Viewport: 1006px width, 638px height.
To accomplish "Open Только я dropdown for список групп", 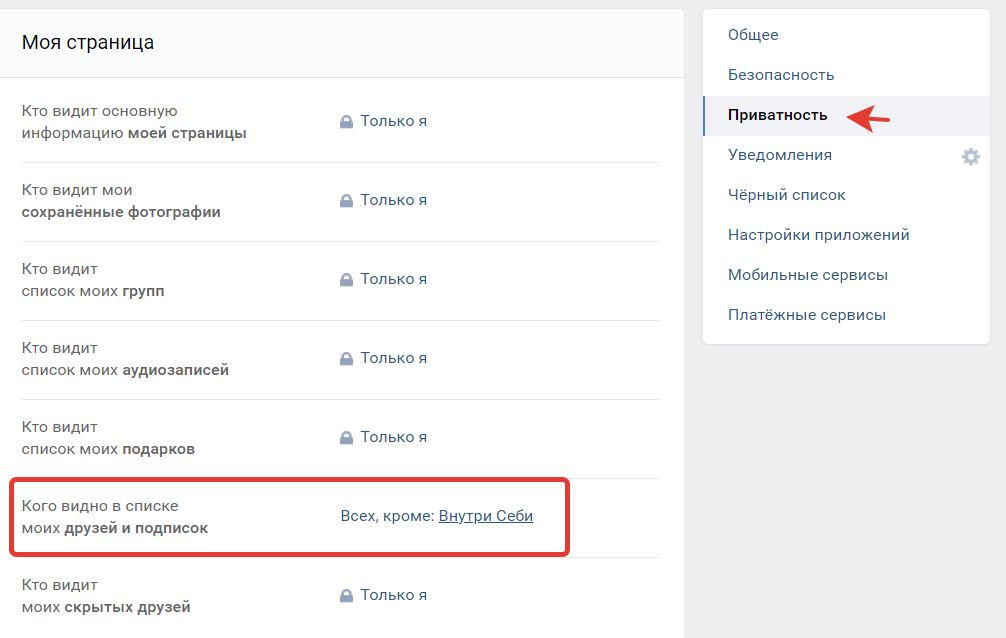I will [x=393, y=279].
